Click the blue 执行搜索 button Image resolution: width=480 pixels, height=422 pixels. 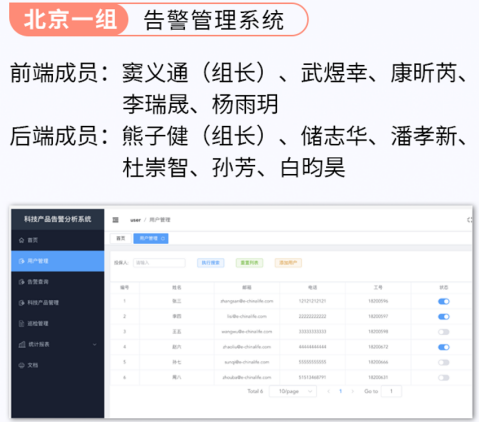tap(211, 263)
